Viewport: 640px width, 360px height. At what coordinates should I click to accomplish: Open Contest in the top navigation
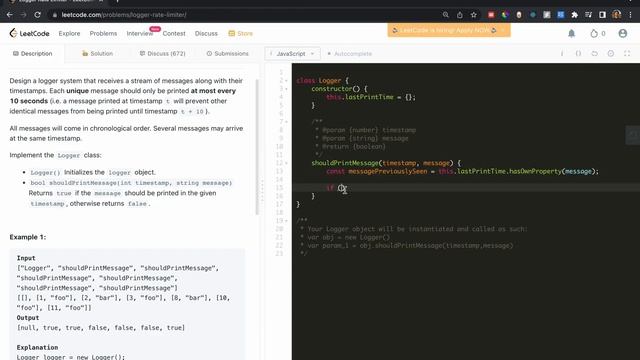tap(174, 33)
